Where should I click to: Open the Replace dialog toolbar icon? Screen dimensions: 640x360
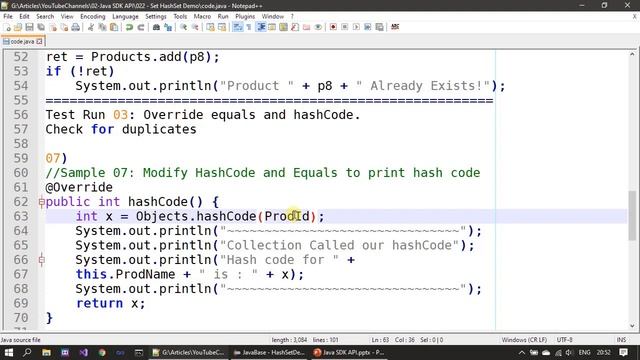pos(168,27)
